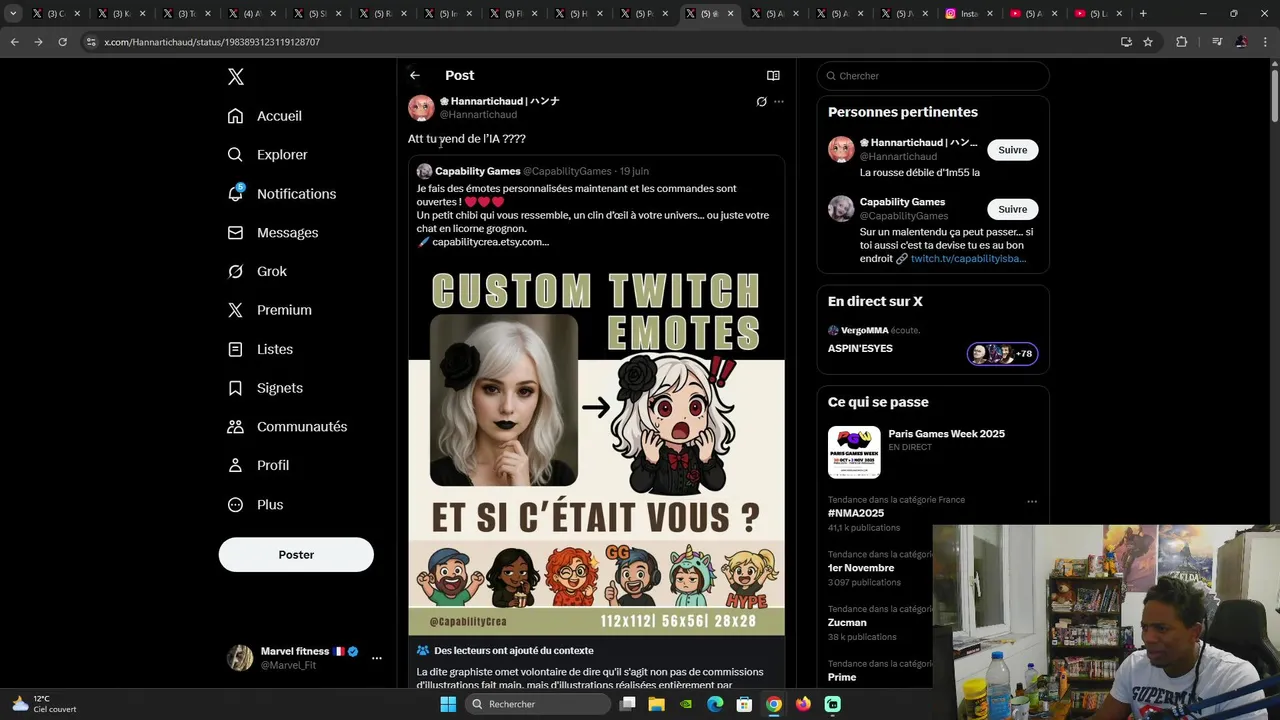Open twitch.tv/capabilitysba link

968,259
